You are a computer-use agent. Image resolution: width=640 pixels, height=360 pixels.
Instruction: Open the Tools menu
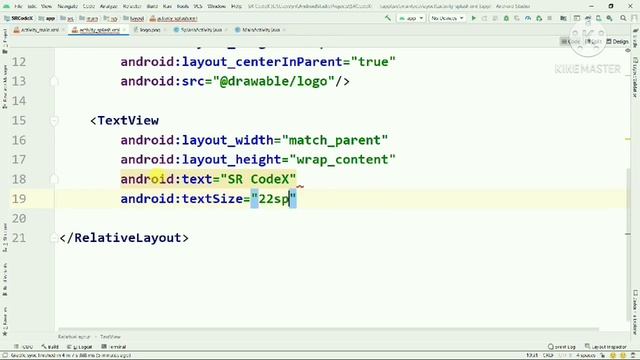pyautogui.click(x=182, y=7)
